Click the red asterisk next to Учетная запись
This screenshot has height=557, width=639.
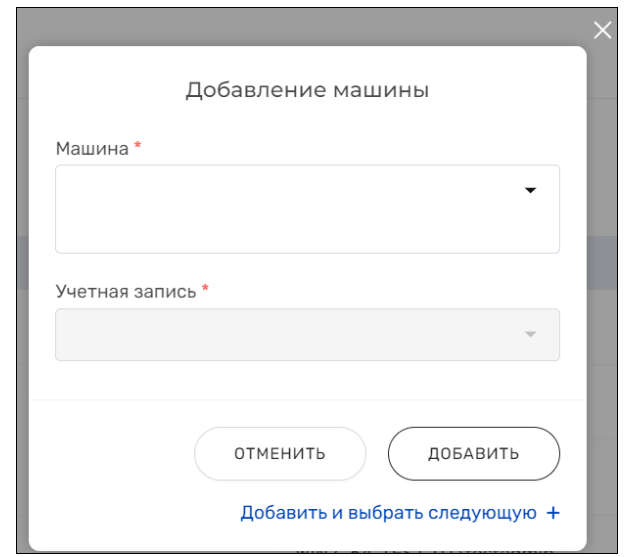(205, 291)
